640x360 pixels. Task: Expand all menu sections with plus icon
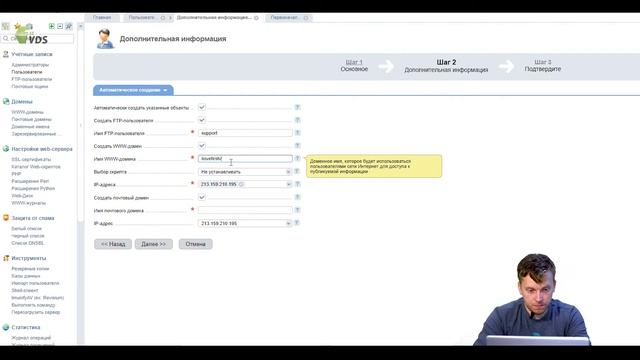[x=51, y=26]
